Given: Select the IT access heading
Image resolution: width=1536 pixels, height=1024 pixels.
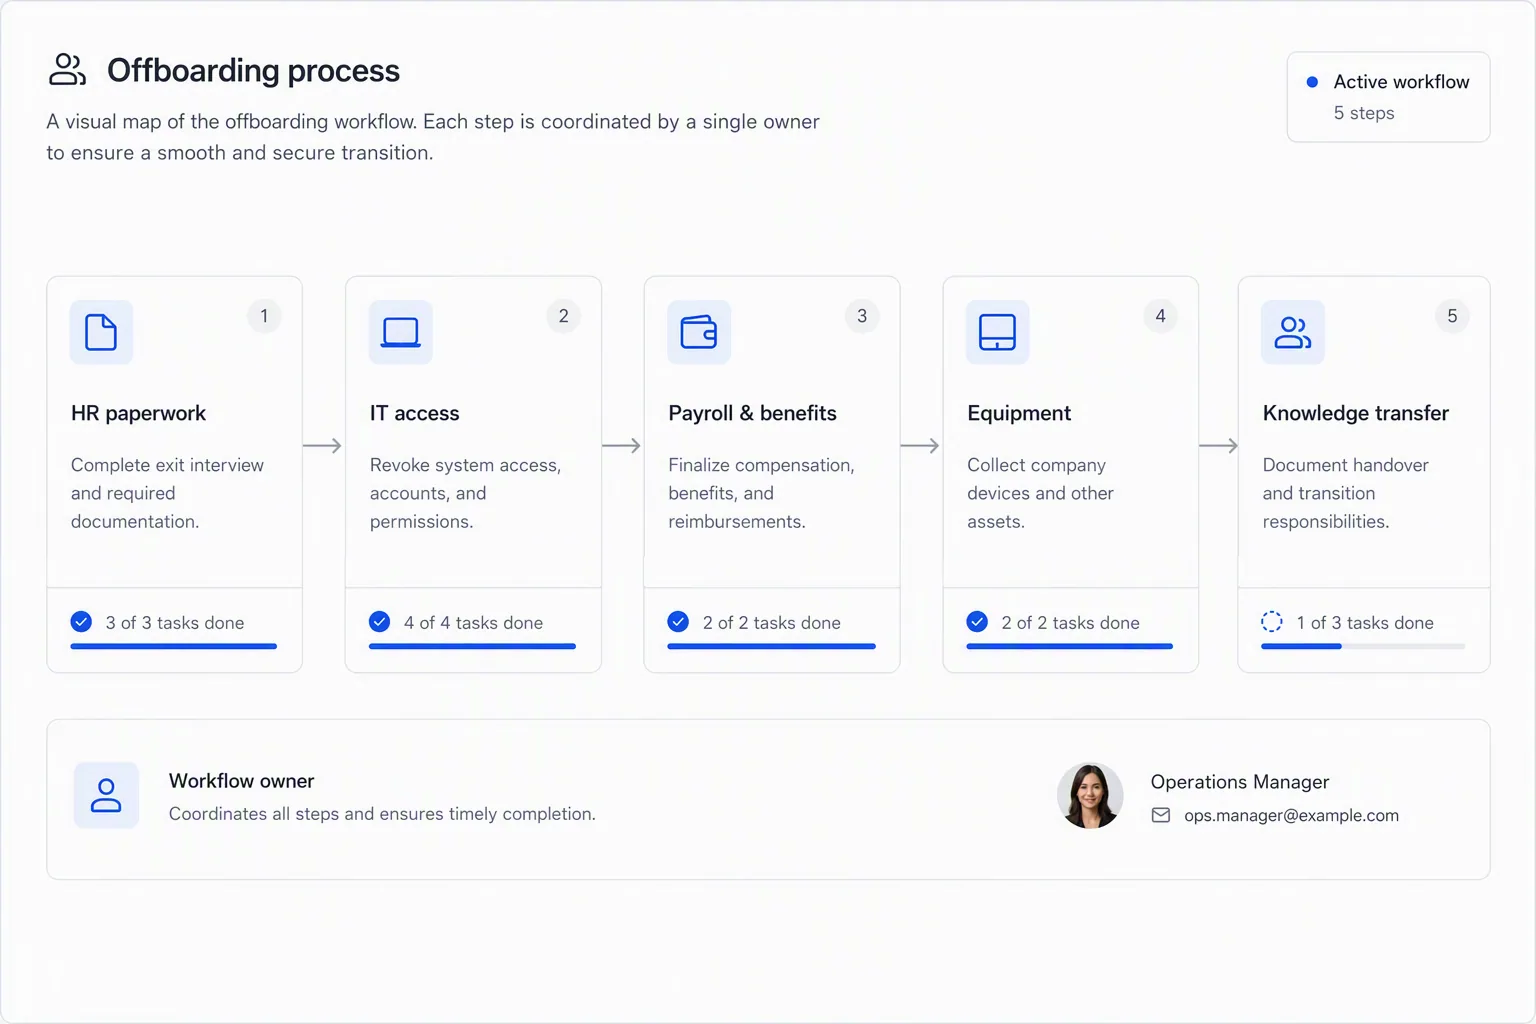Looking at the screenshot, I should click(x=414, y=413).
